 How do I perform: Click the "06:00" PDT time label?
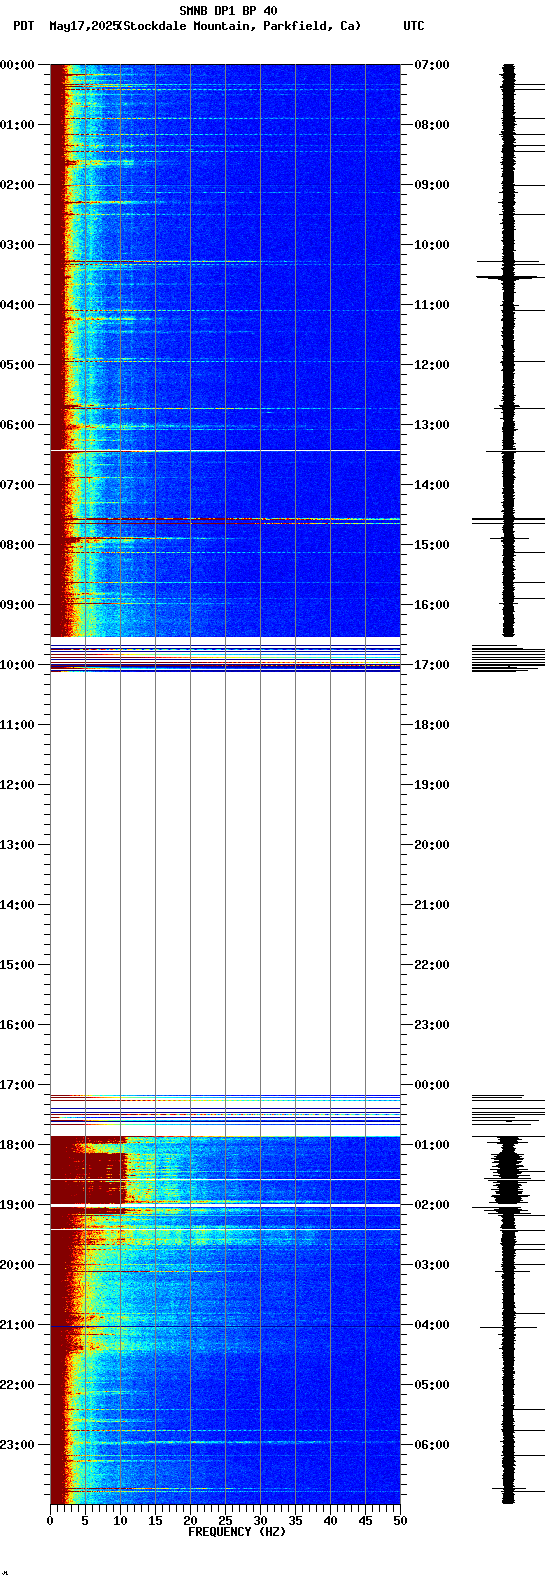pos(17,425)
